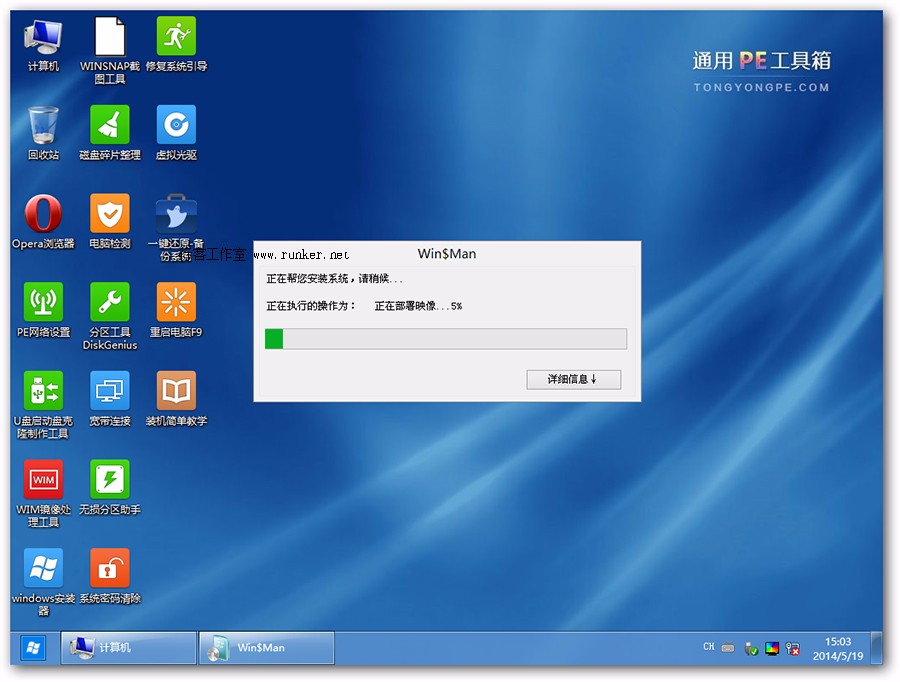
Task: Expand the 详细信息 details button
Action: click(573, 380)
